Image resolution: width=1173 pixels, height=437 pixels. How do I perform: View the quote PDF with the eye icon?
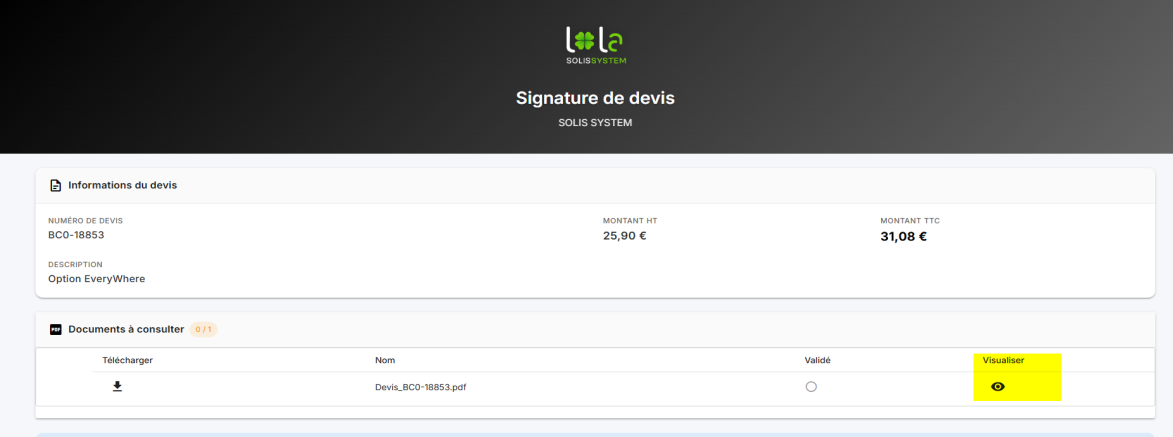tap(997, 387)
